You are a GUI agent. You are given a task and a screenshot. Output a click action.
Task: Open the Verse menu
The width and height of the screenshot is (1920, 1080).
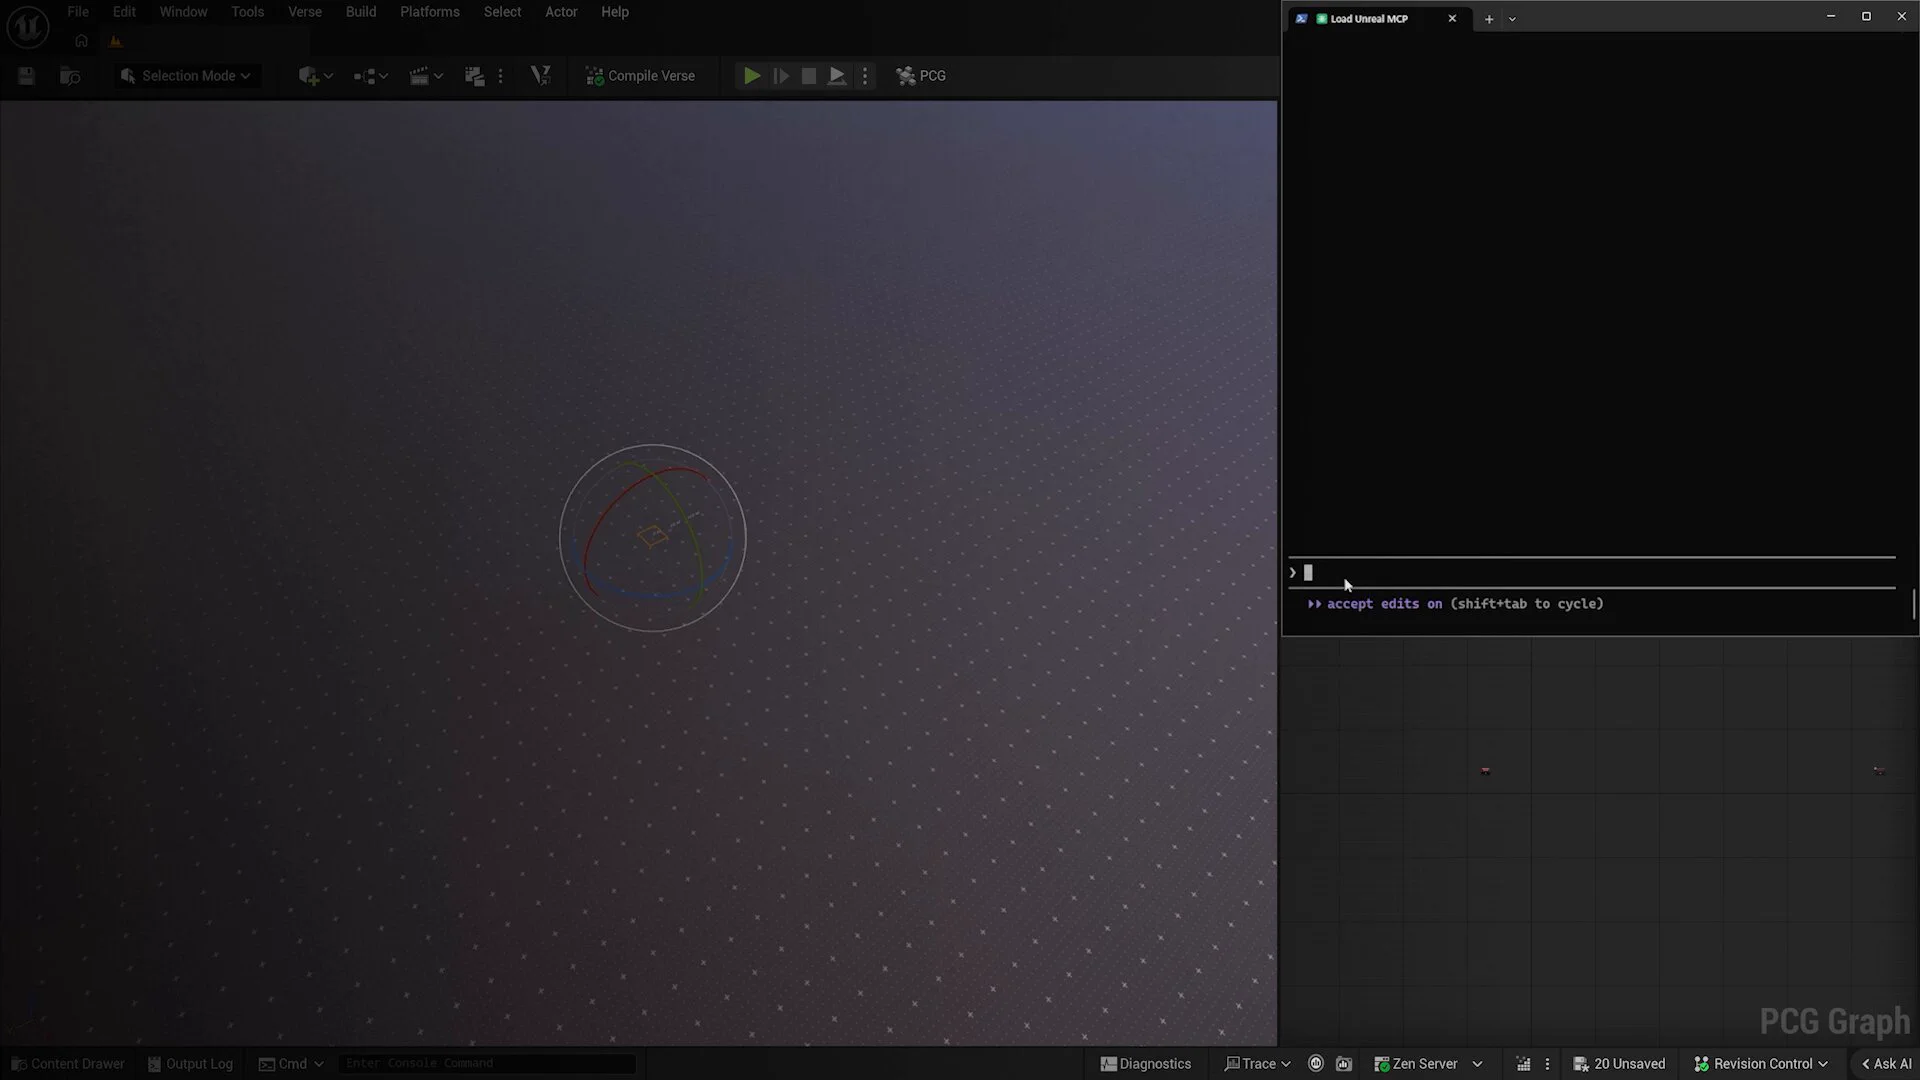[x=305, y=12]
